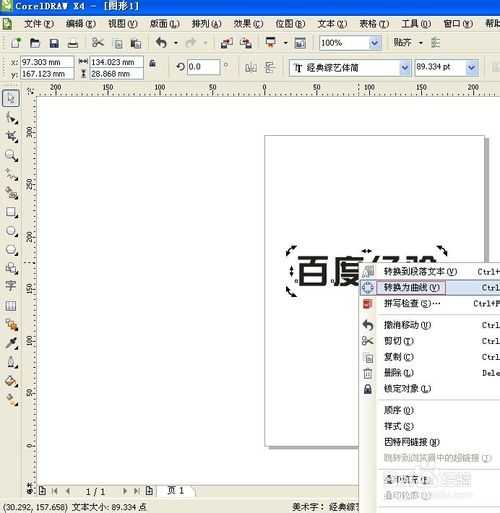Select the Polygon tool
This screenshot has width=500, height=513.
pos(11,249)
